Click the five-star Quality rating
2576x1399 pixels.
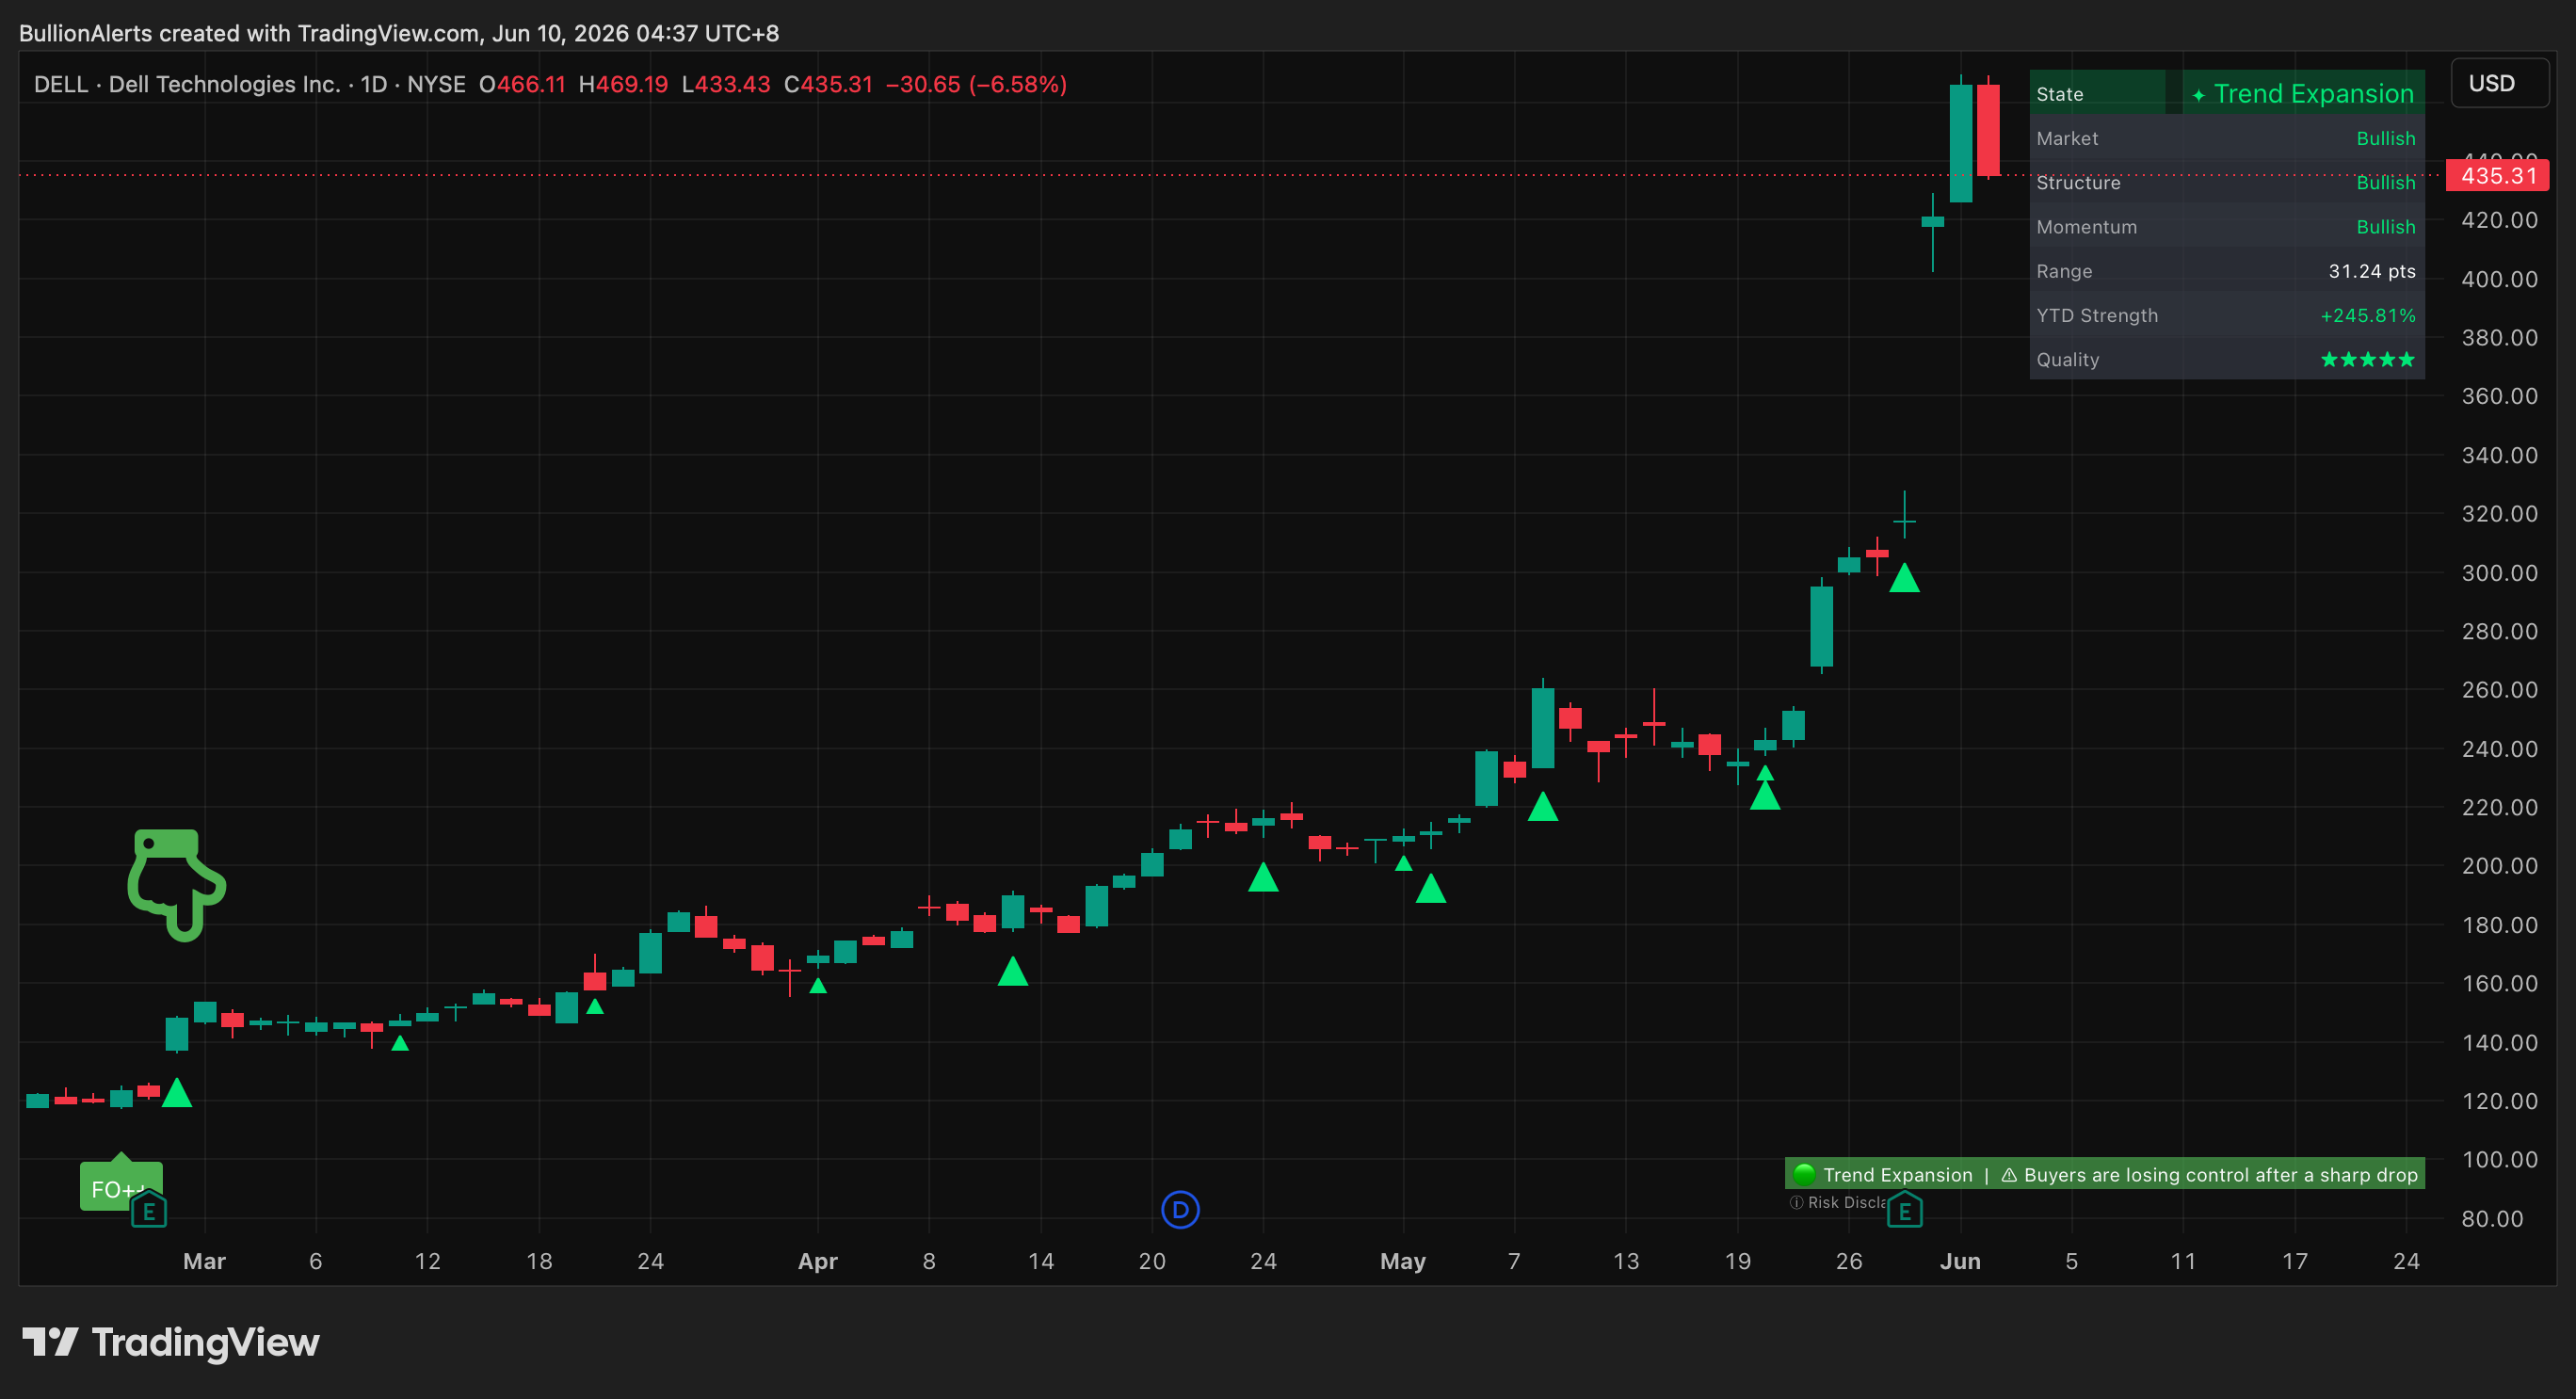(2367, 360)
